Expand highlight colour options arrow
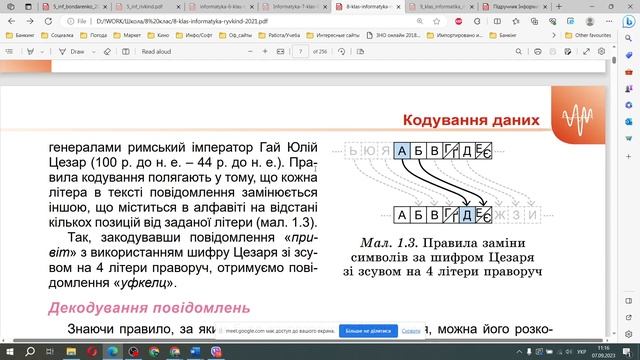The image size is (640, 360). (42, 52)
